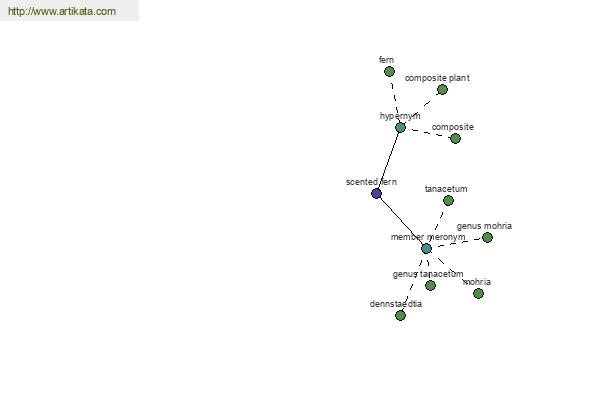
Task: Select the tanacetum node circle
Action: point(448,200)
